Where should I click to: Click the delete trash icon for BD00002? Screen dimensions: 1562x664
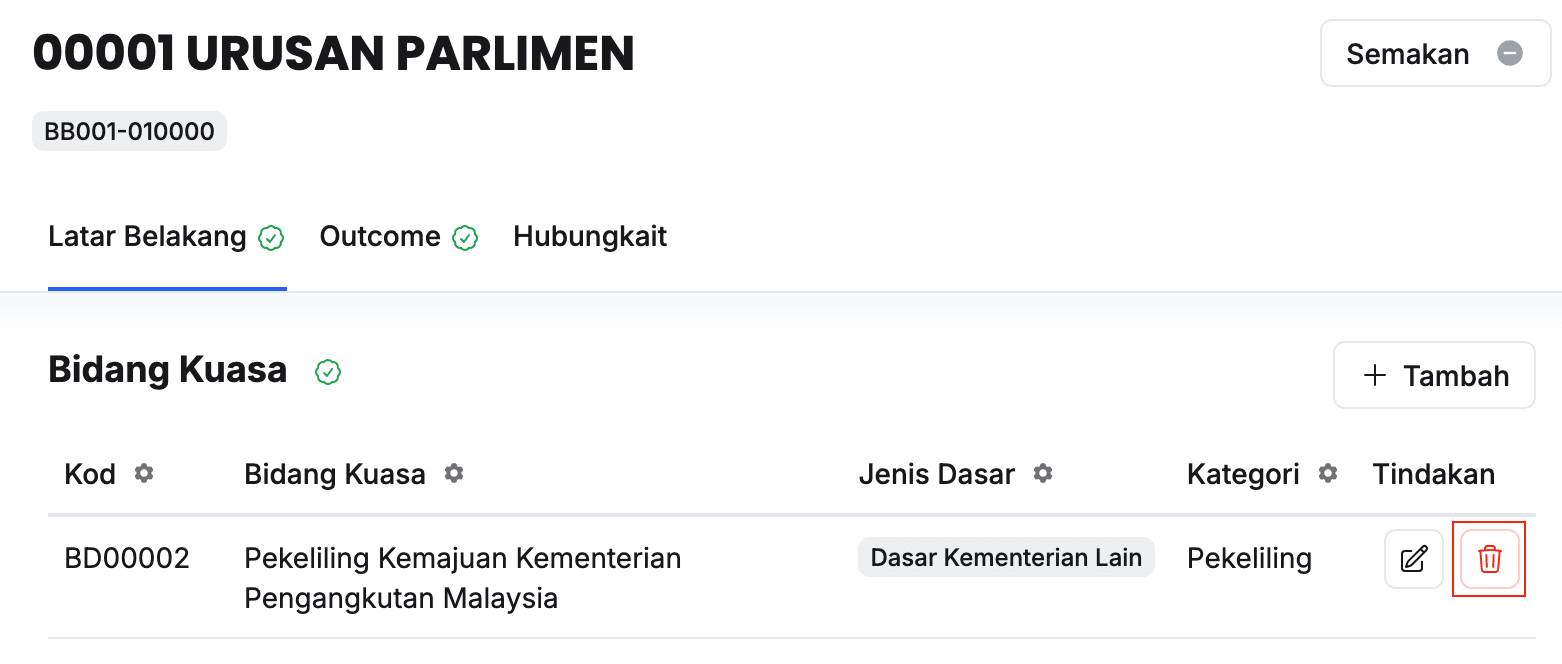[x=1489, y=559]
